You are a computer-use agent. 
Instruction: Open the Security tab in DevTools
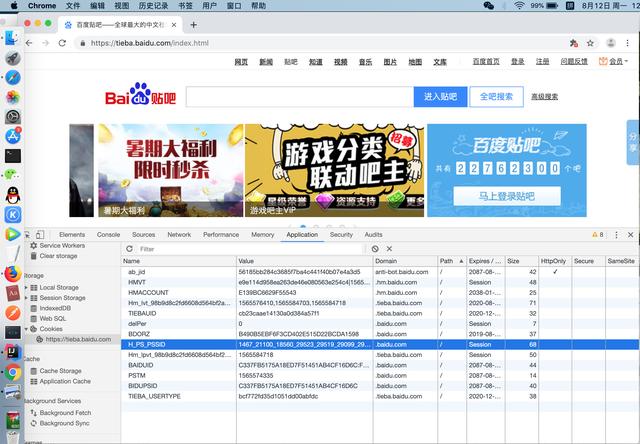click(341, 235)
